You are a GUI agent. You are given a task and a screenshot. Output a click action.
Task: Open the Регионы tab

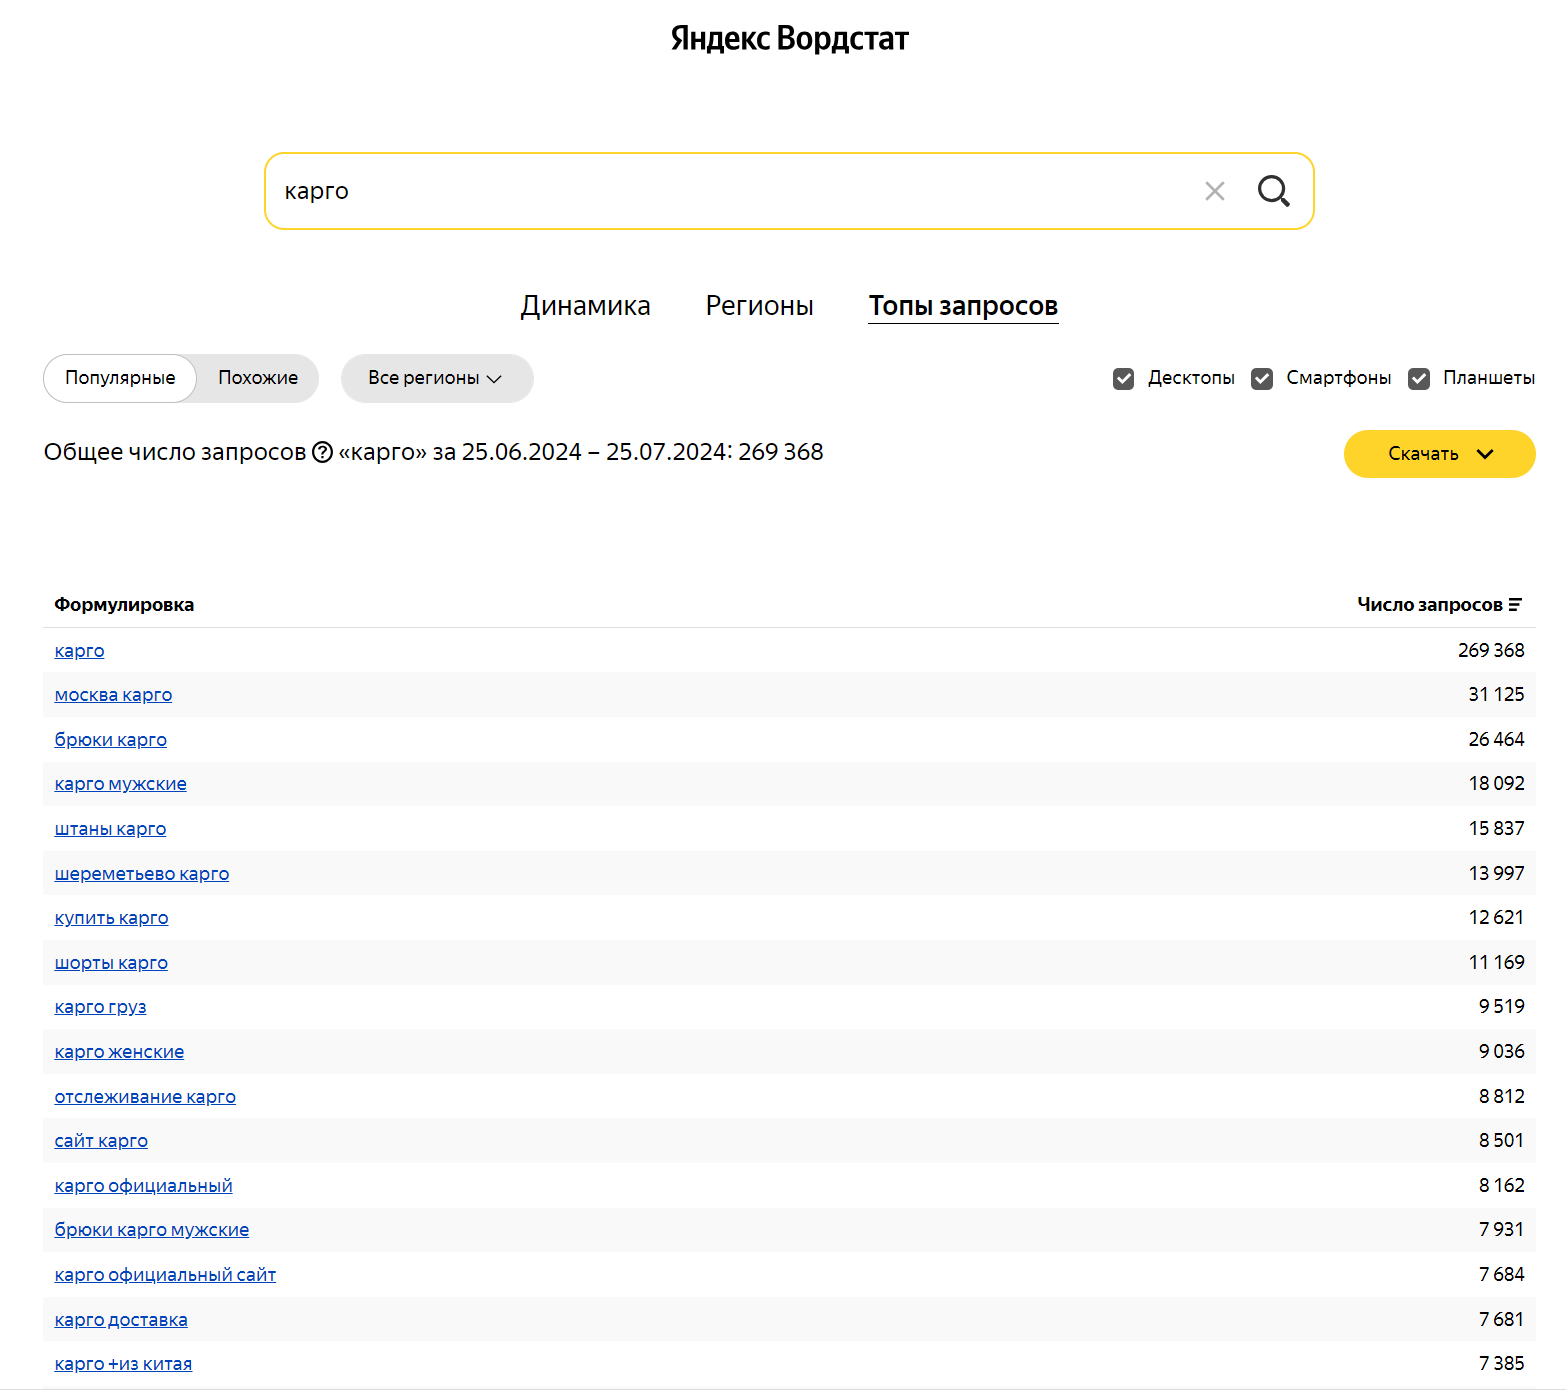759,306
